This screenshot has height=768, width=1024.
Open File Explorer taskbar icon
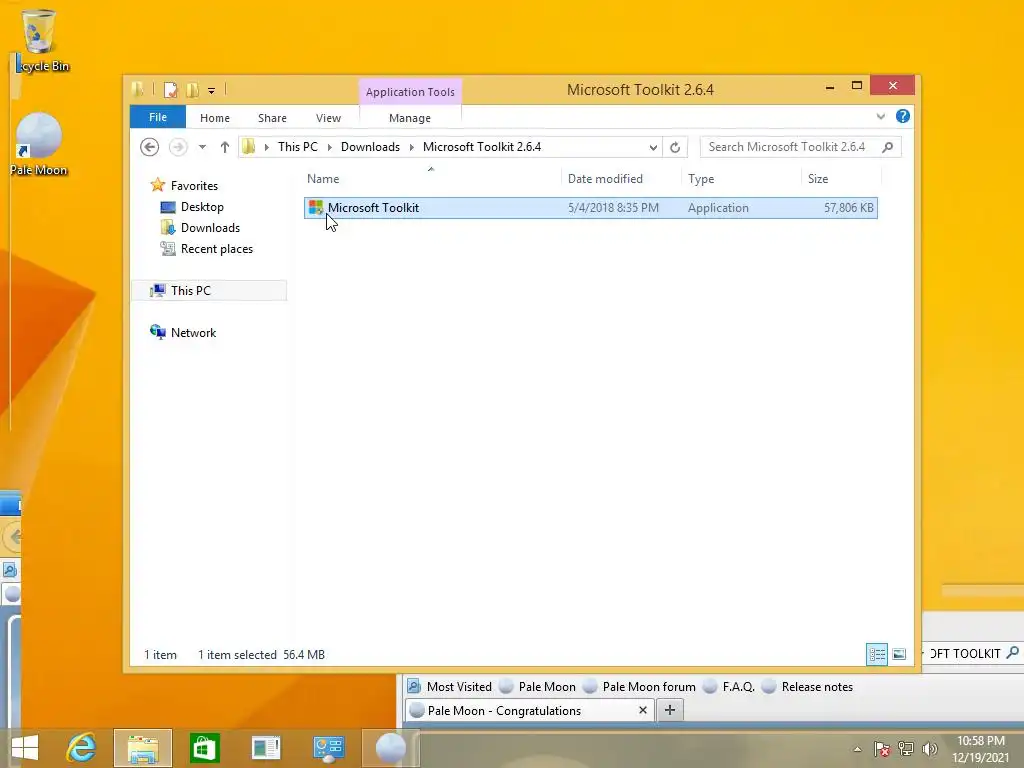click(143, 748)
